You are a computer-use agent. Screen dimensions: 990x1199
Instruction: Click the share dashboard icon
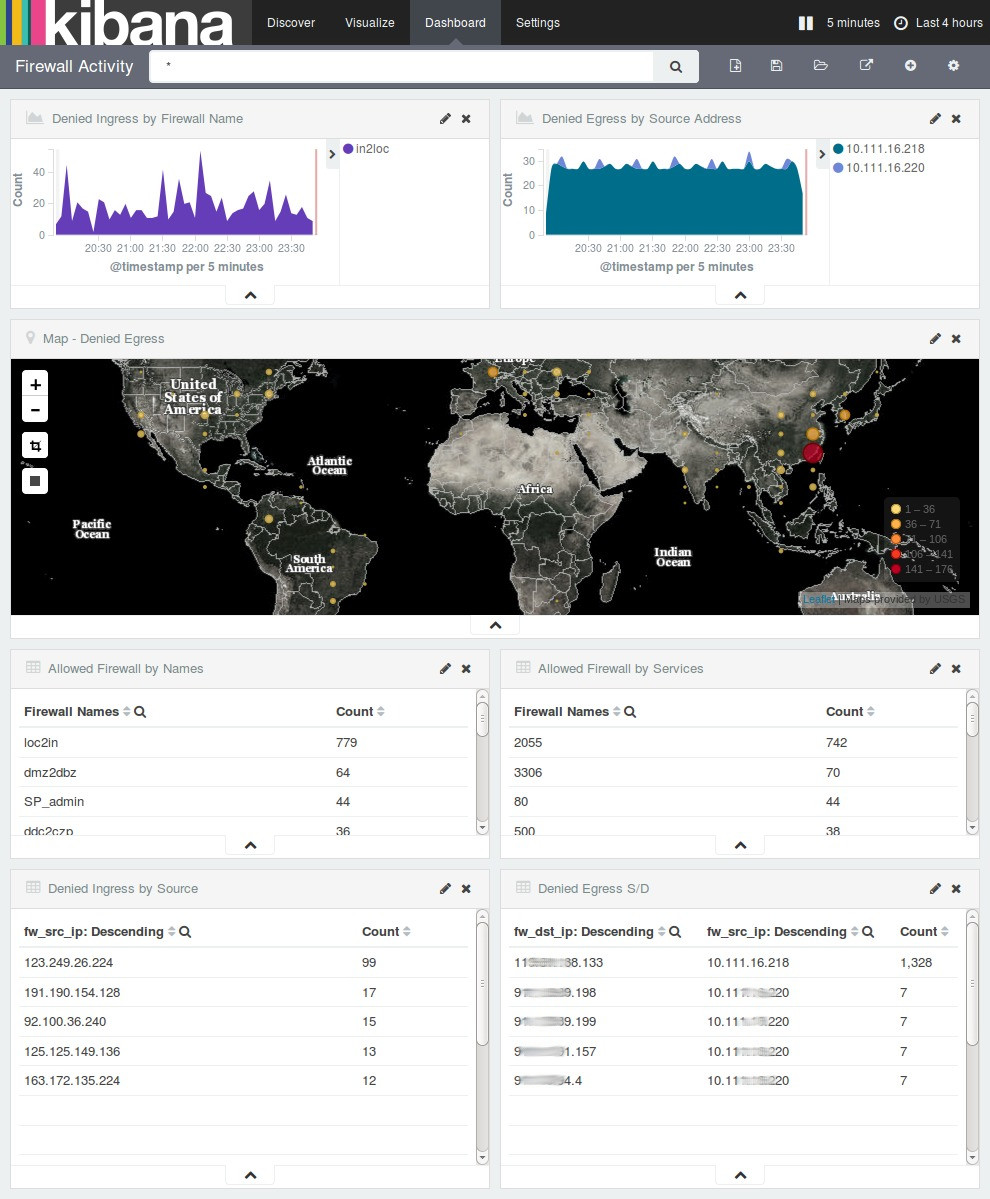(x=866, y=66)
